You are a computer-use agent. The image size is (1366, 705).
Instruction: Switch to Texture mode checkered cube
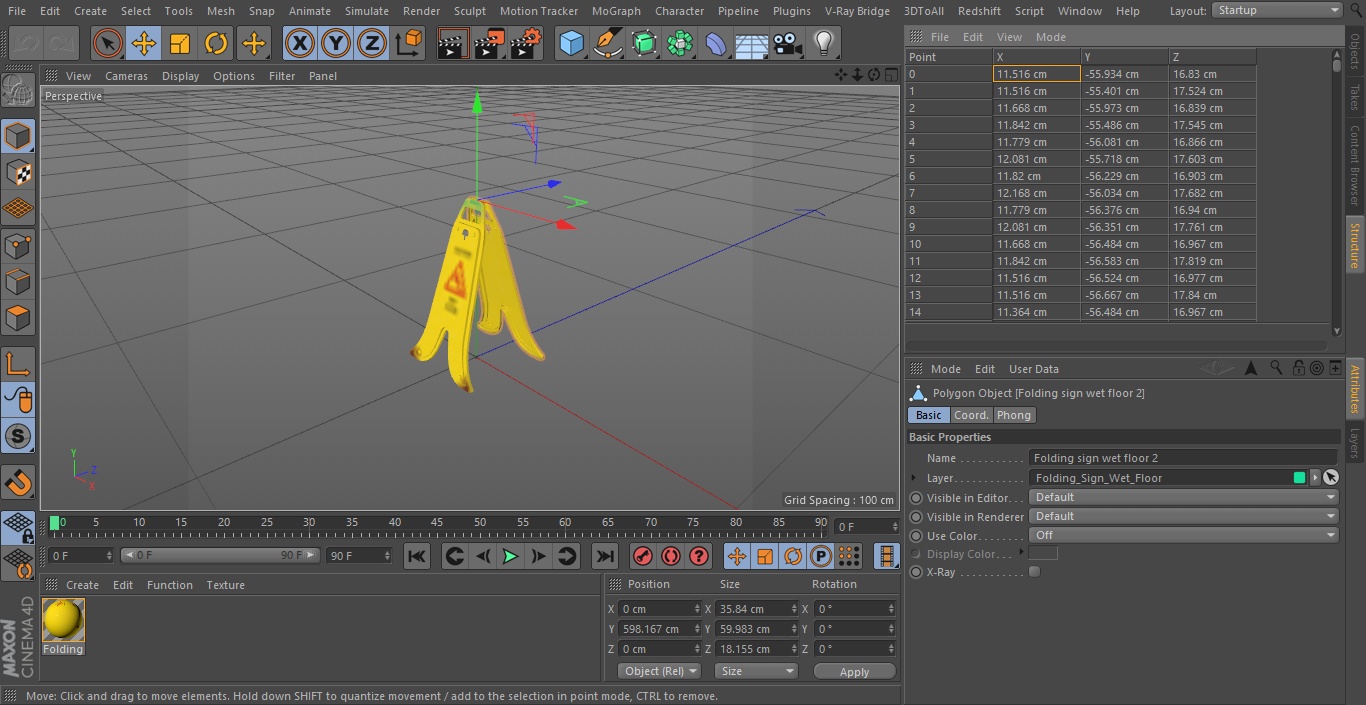18,172
